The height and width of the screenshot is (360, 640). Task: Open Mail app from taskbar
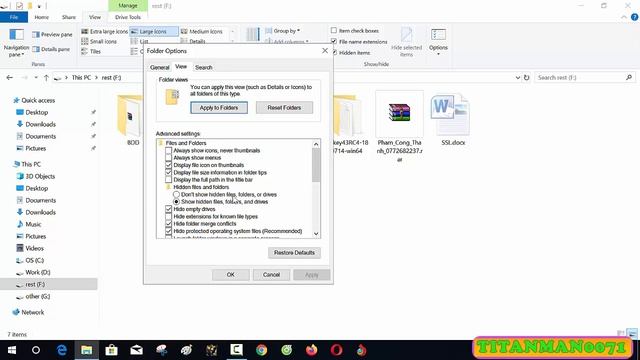[x=136, y=350]
